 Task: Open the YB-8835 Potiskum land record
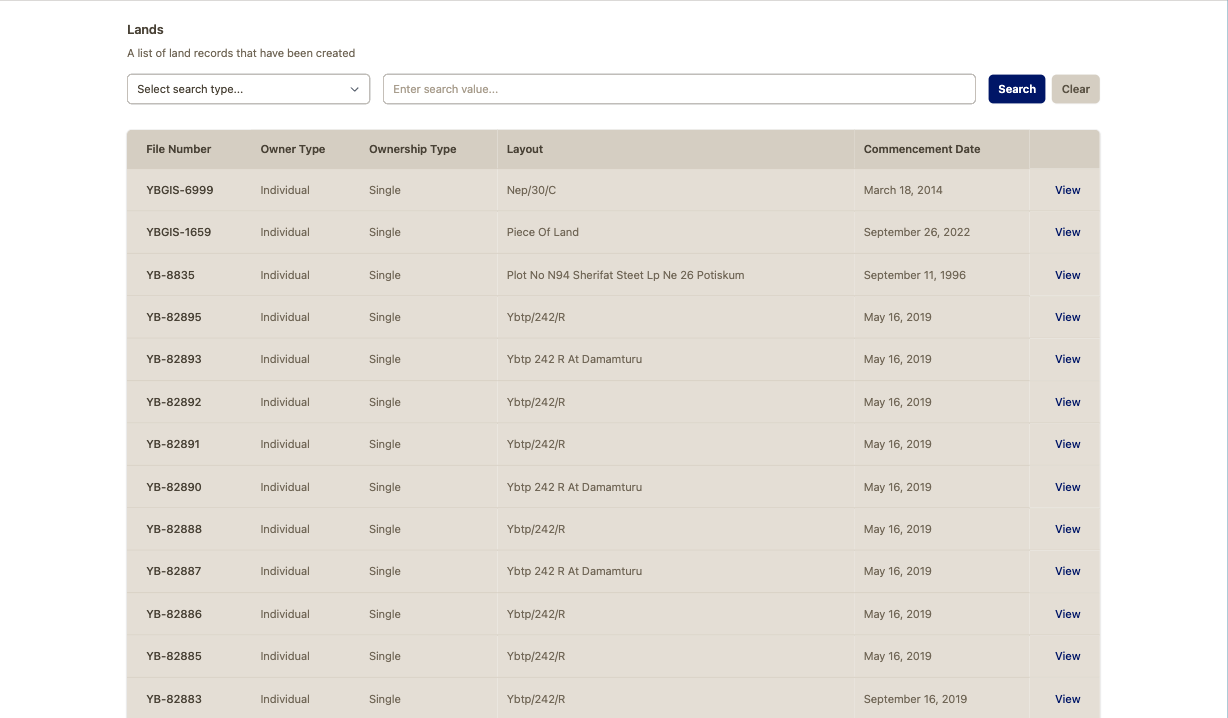tap(1067, 275)
